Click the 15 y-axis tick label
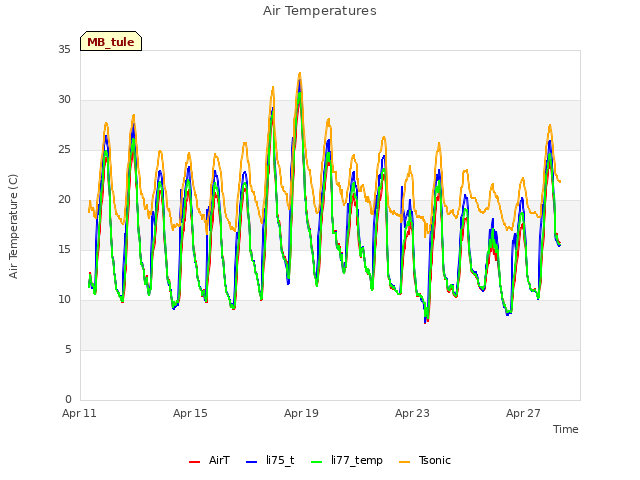 point(64,250)
